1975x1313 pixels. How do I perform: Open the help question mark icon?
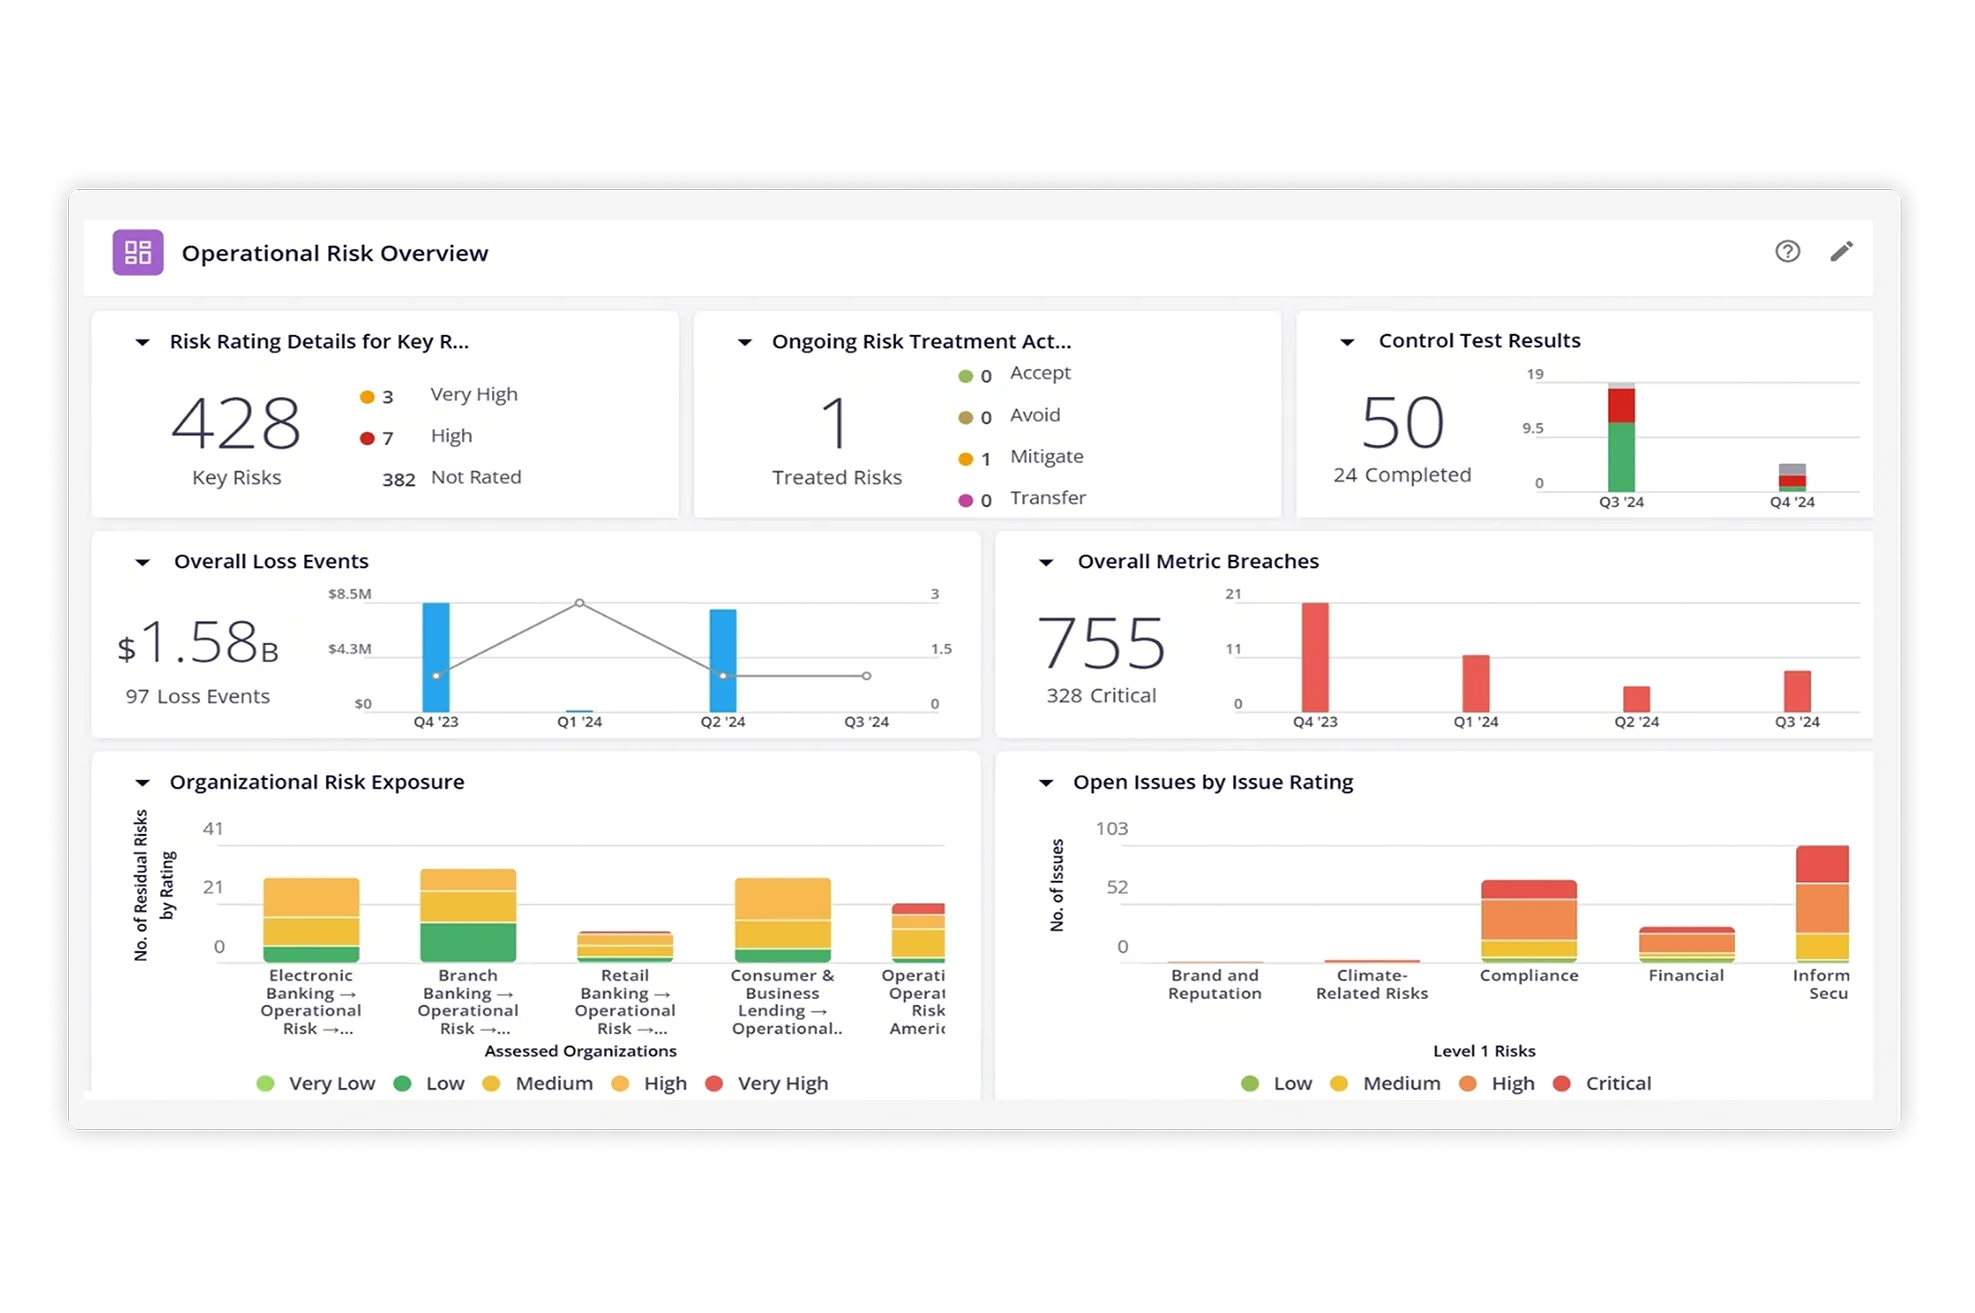pos(1787,252)
